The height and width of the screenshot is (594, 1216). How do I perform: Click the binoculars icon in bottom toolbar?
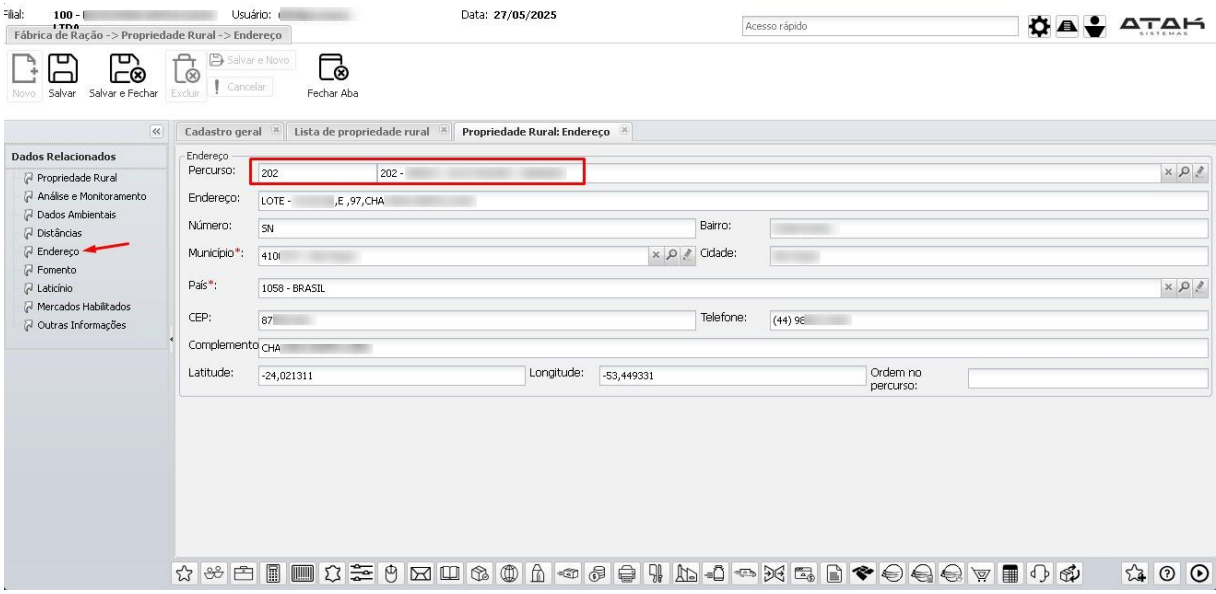pyautogui.click(x=215, y=574)
